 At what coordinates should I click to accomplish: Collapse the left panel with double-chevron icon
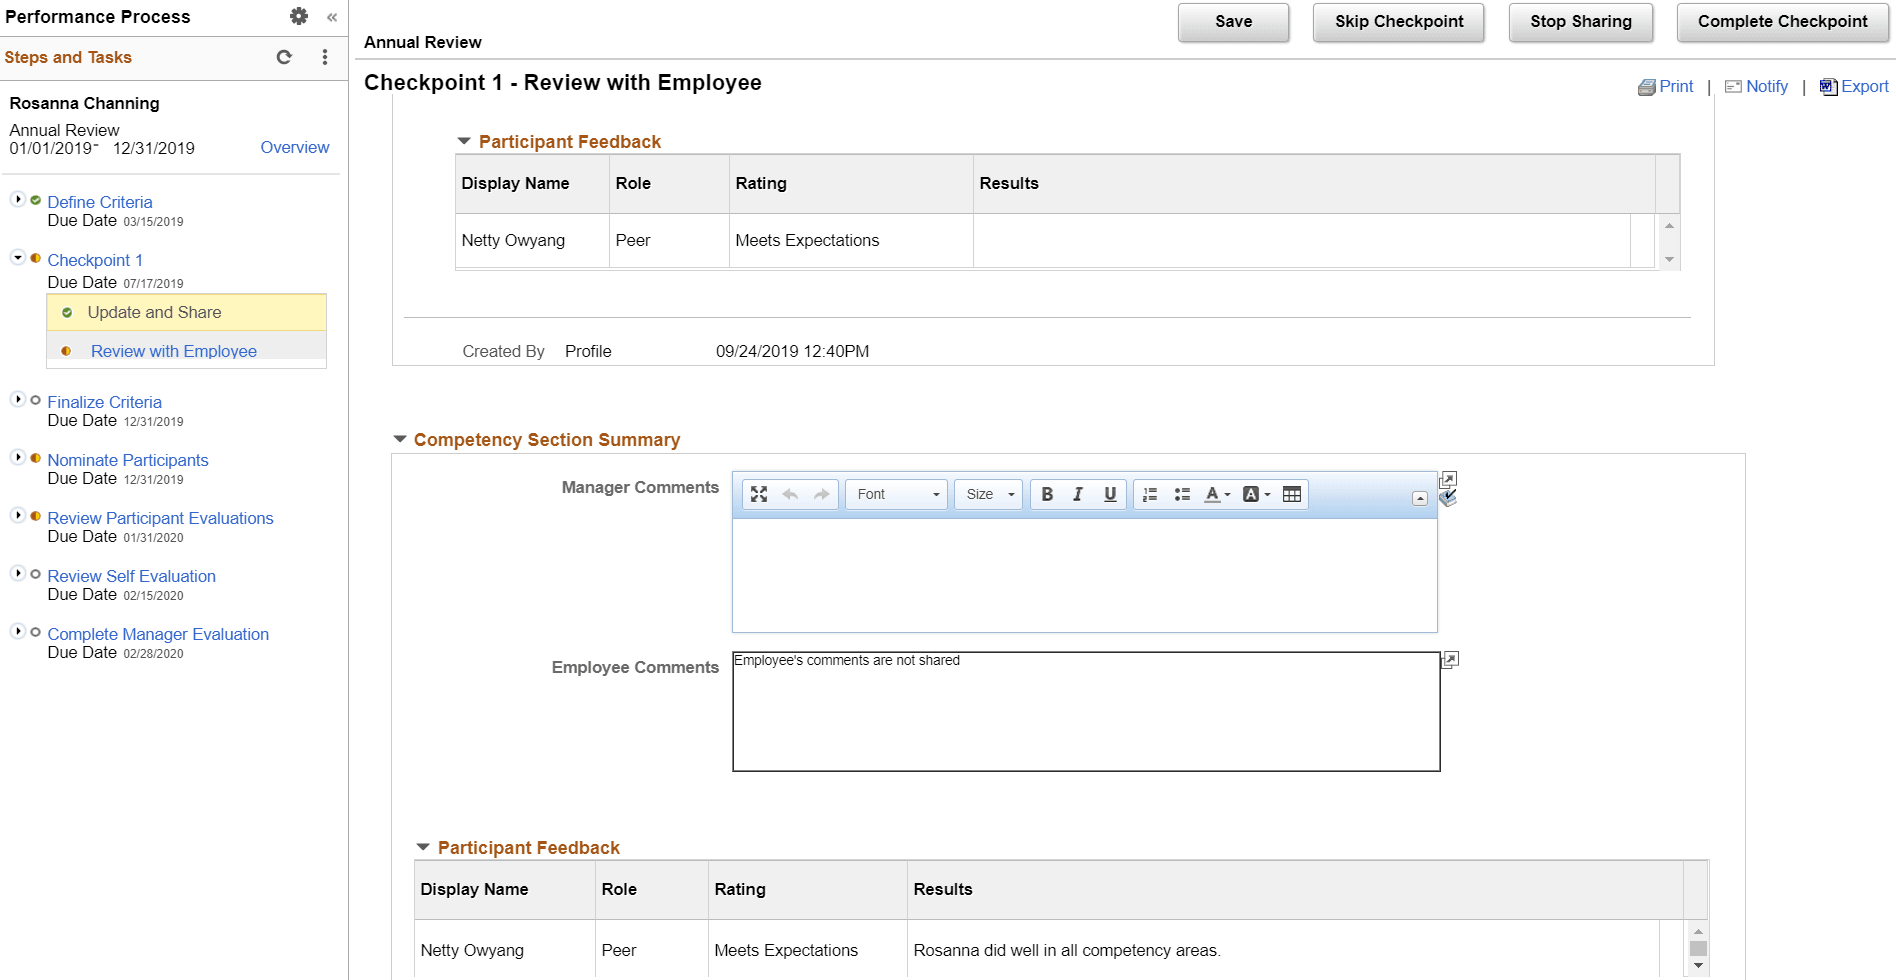[x=332, y=17]
